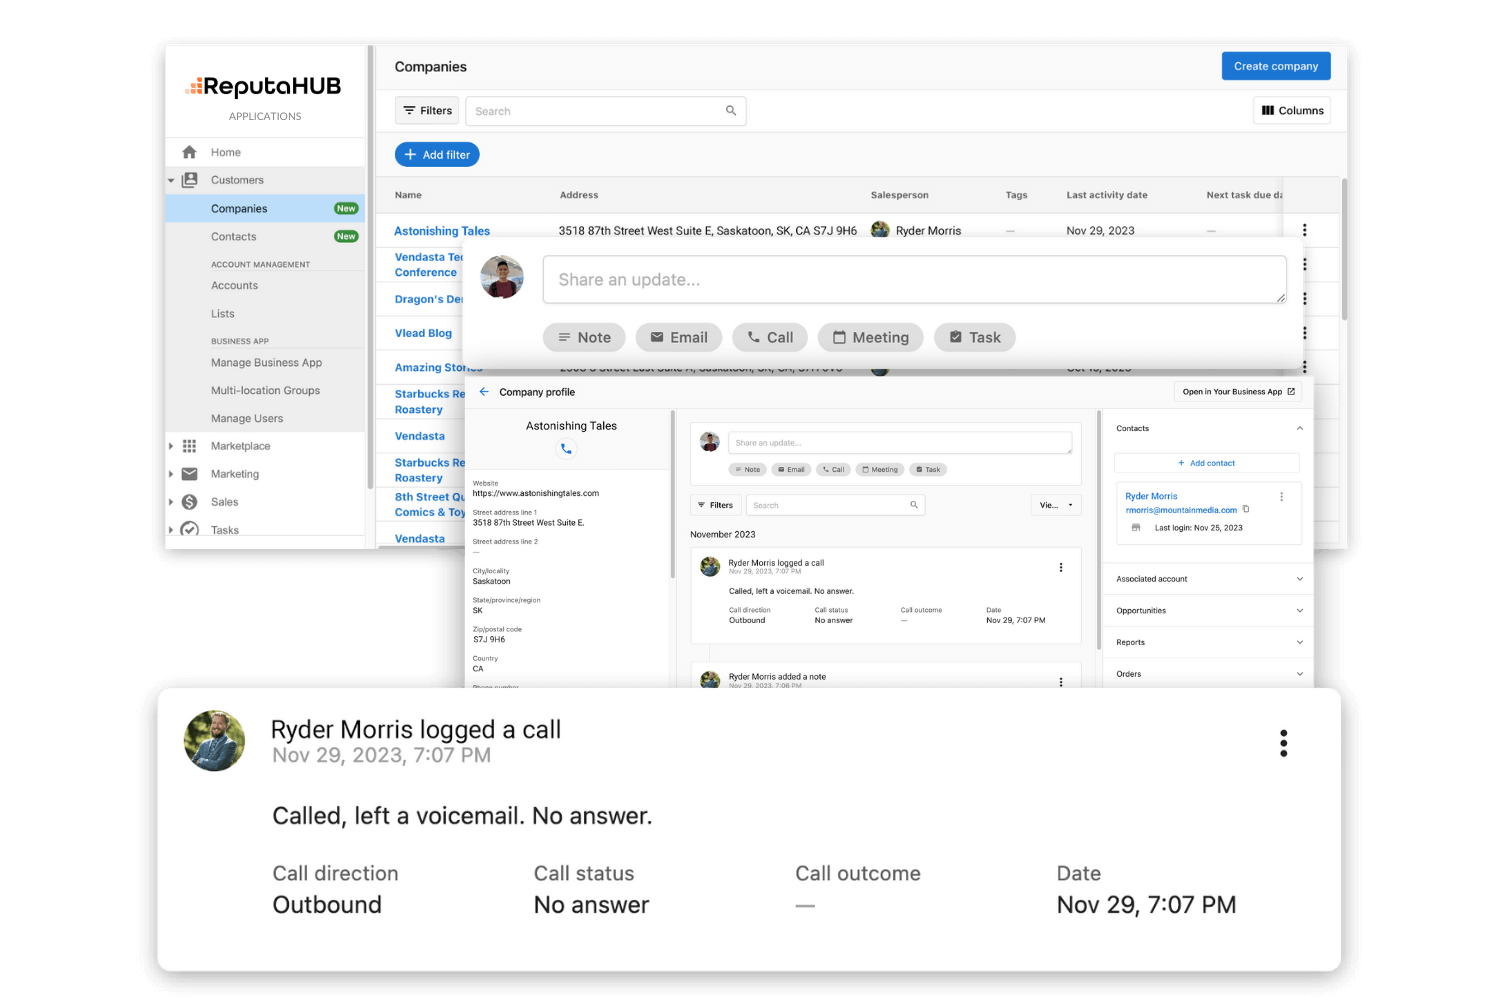Open Filters in company profile activity feed

[x=715, y=505]
